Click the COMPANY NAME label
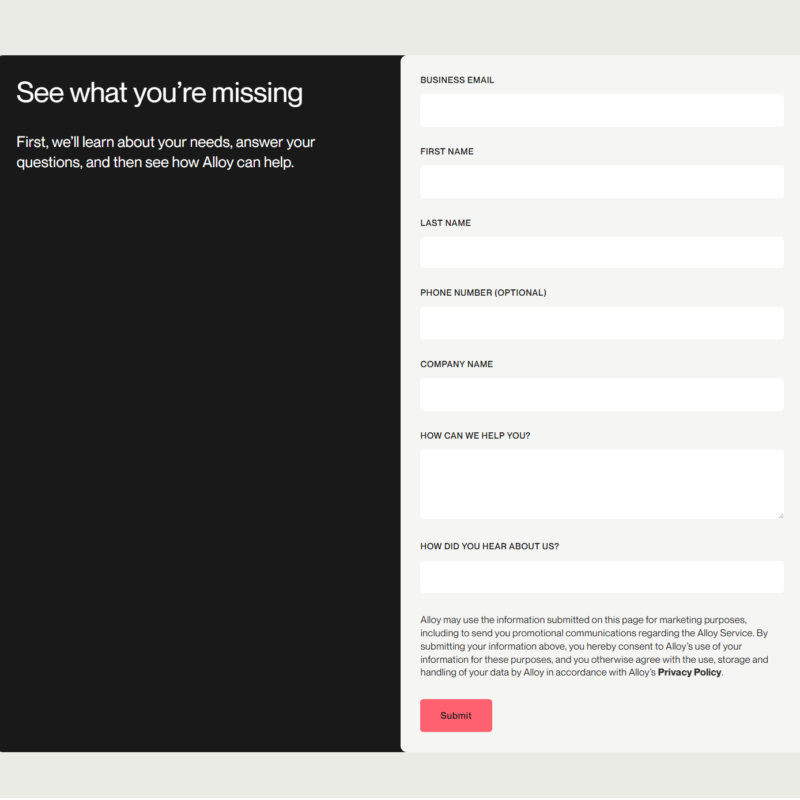The image size is (800, 800). pos(456,365)
